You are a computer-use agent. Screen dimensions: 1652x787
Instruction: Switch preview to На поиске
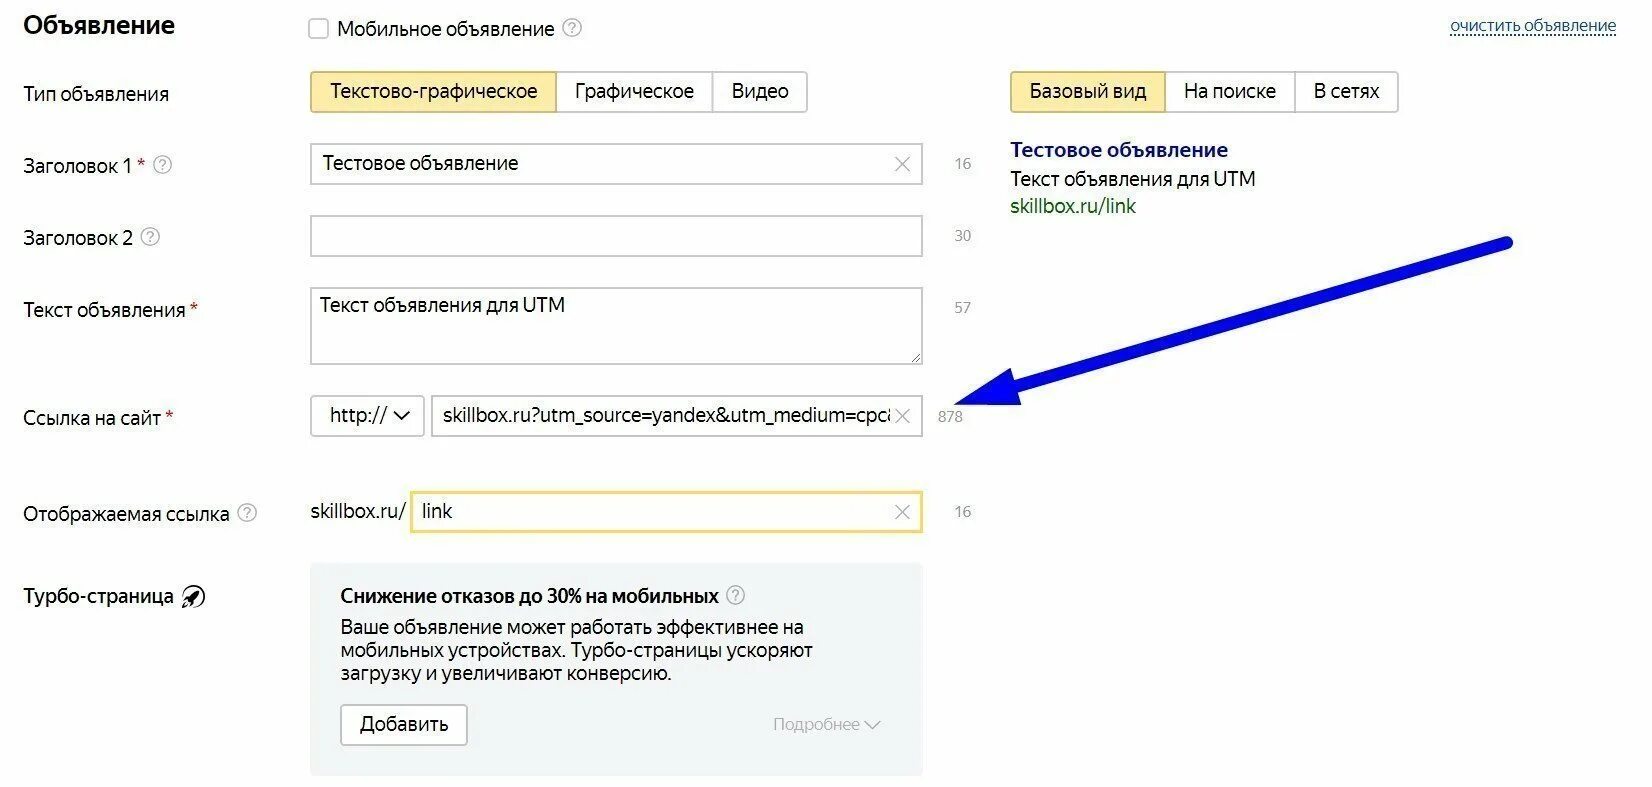pyautogui.click(x=1230, y=92)
